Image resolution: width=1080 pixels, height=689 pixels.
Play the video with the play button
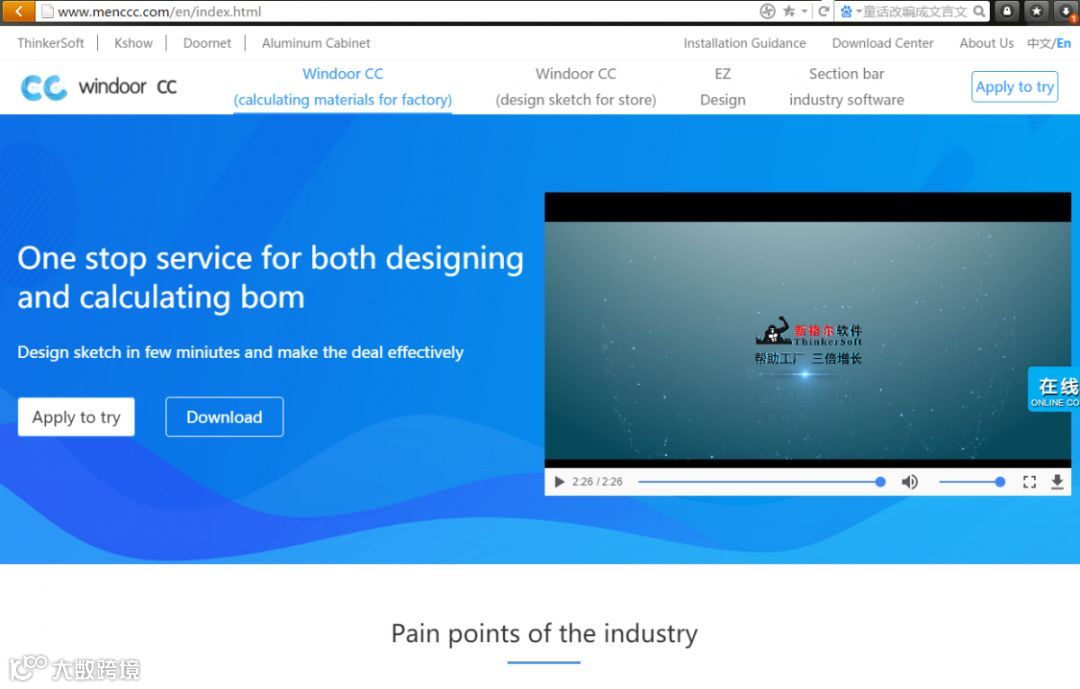click(559, 482)
